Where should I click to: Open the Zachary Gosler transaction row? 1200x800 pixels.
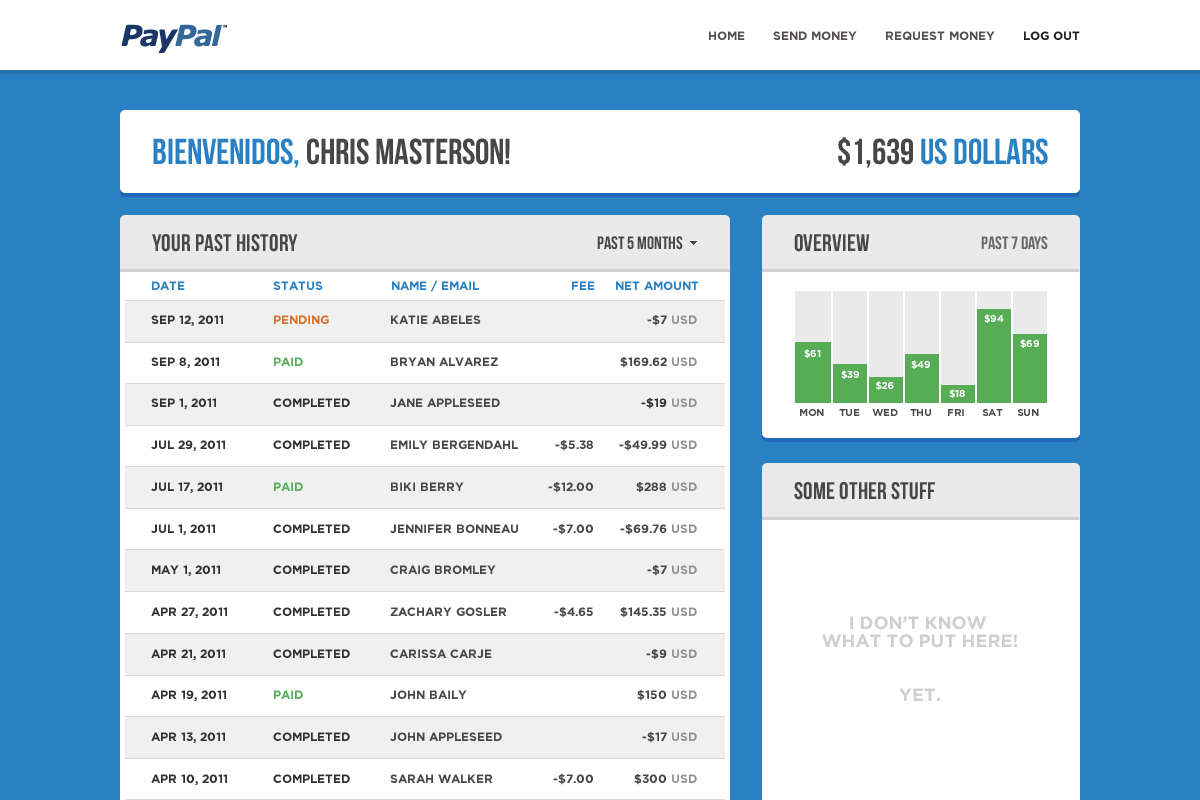click(x=425, y=613)
